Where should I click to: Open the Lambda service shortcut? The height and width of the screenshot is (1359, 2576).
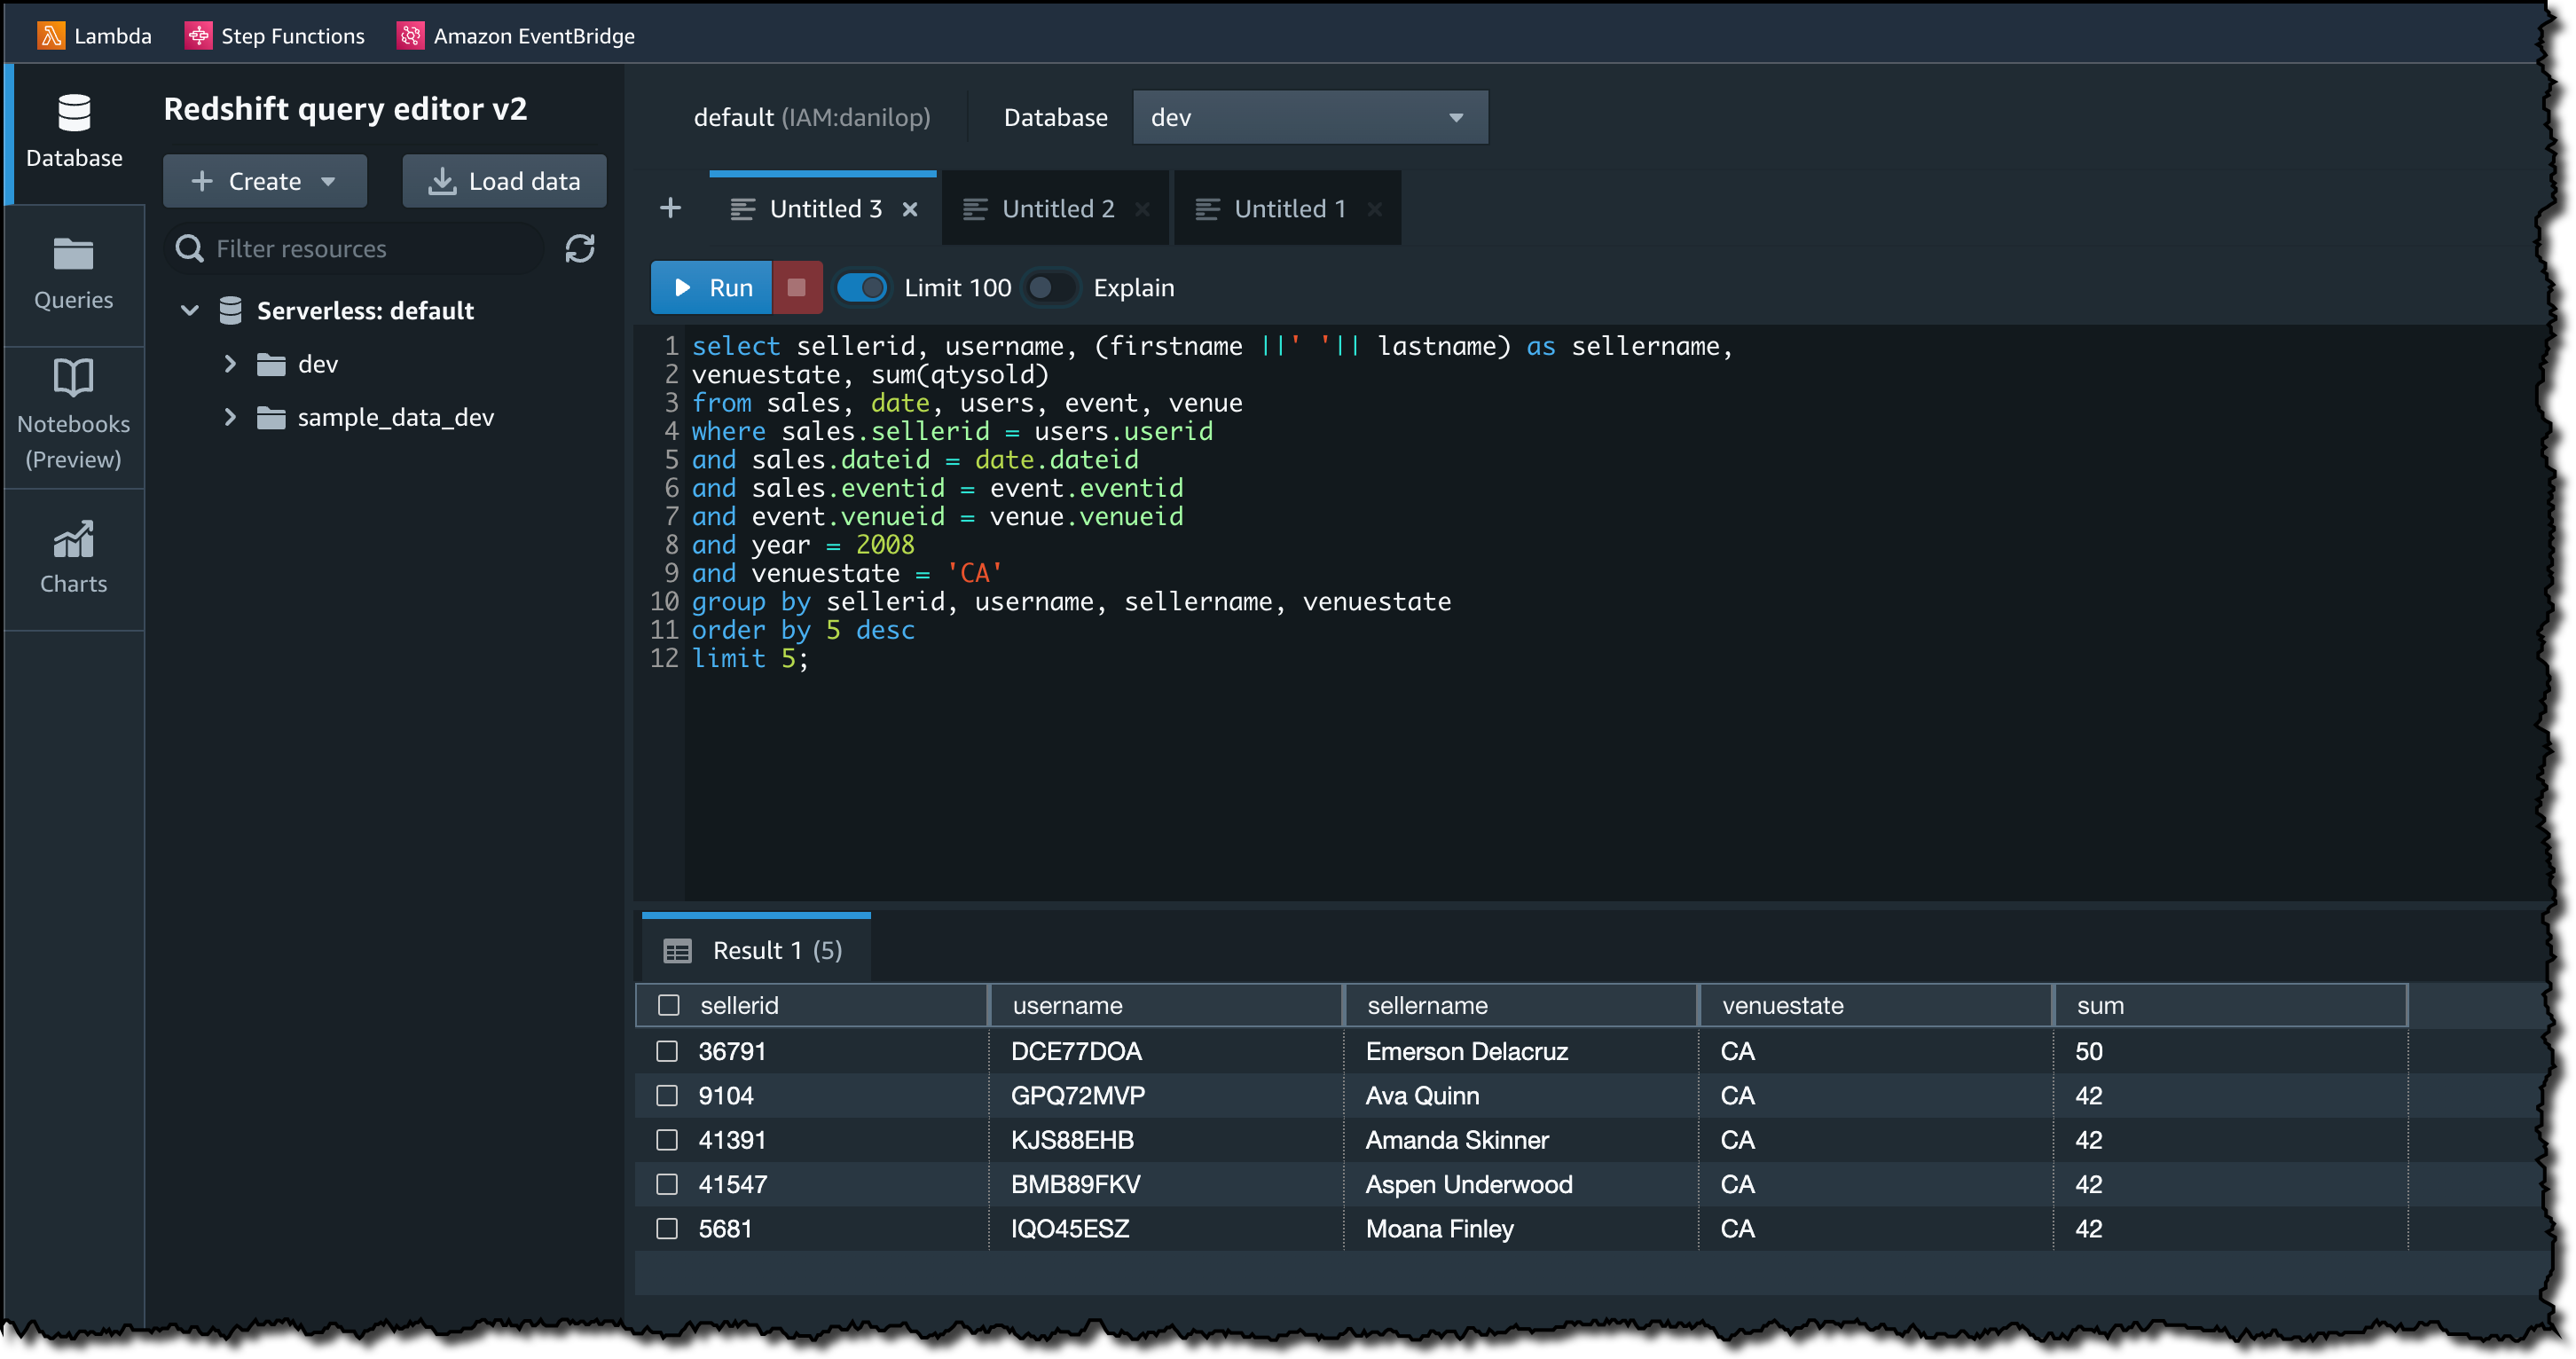94,36
